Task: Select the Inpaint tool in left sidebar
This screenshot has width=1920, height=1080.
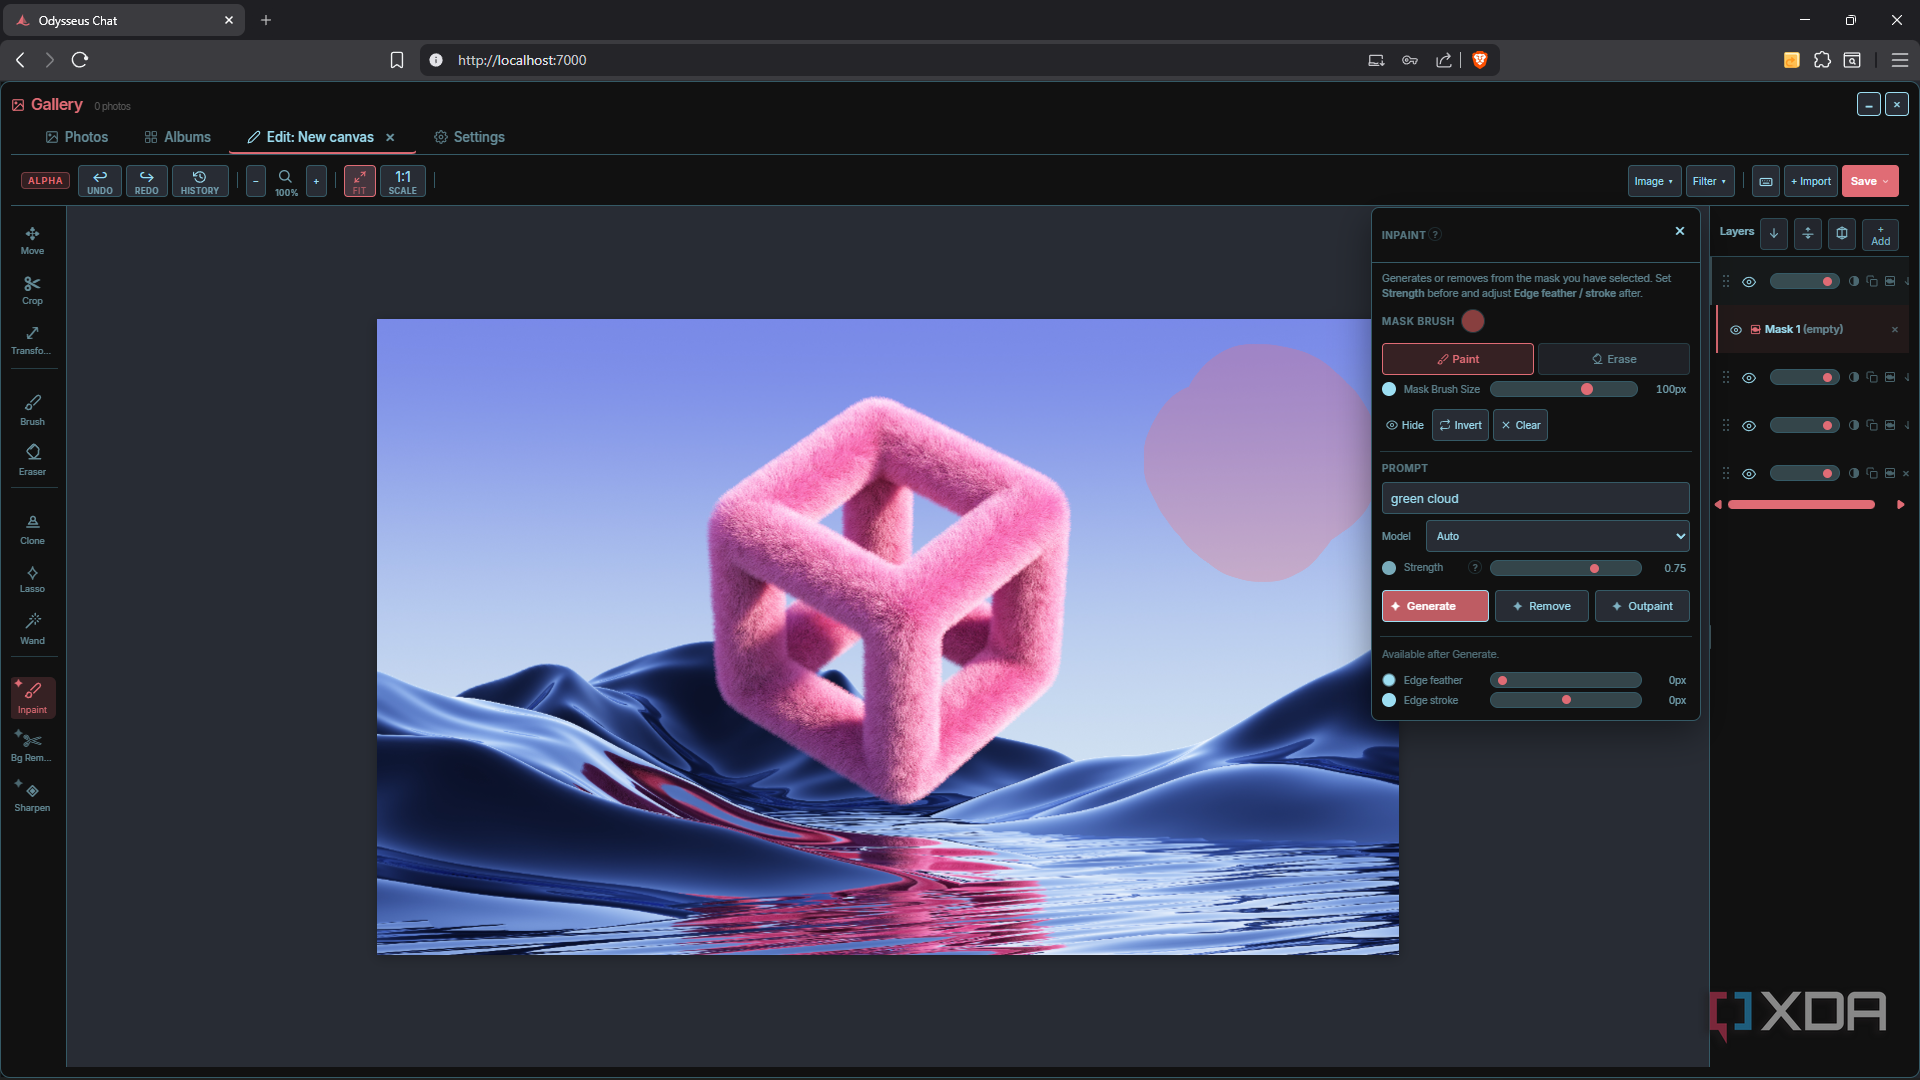Action: coord(33,698)
